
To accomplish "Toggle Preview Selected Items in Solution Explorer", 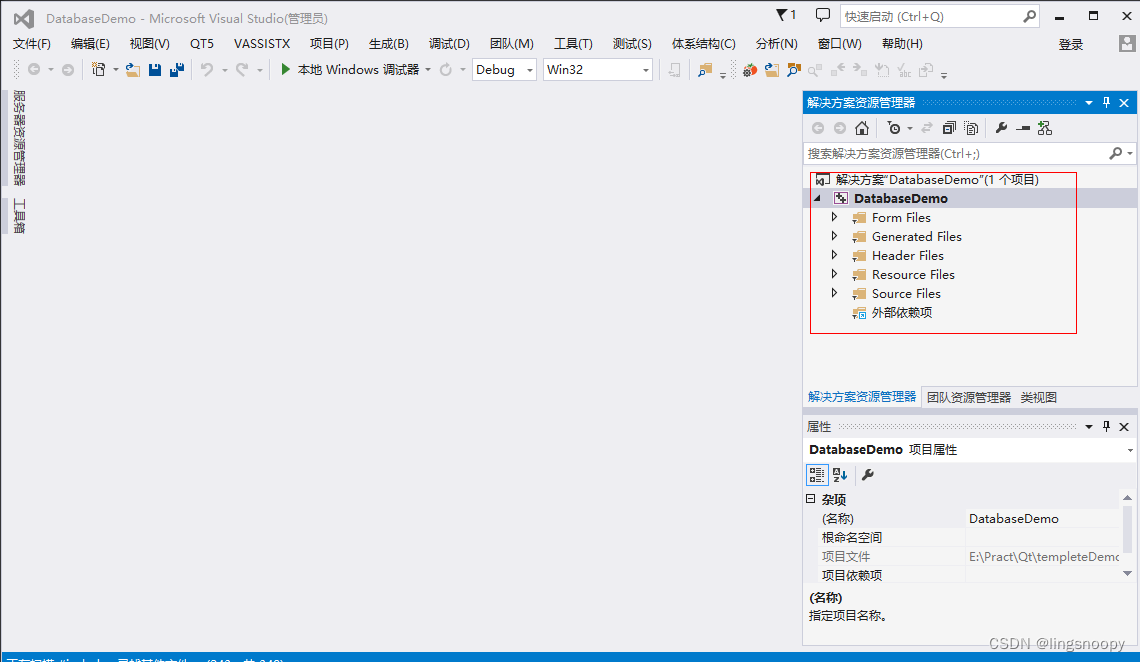I will tap(1023, 128).
